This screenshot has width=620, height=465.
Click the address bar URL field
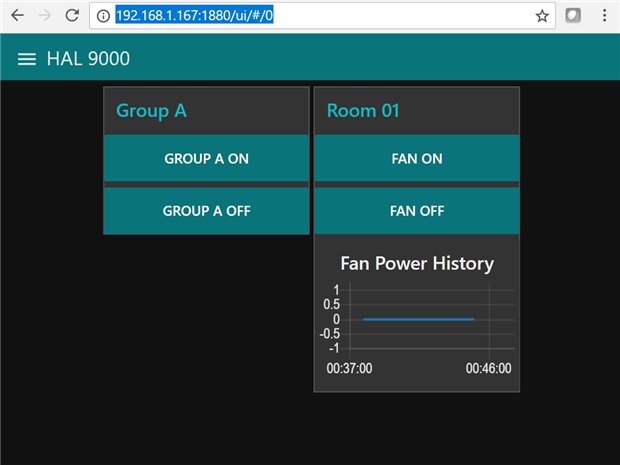pos(322,16)
